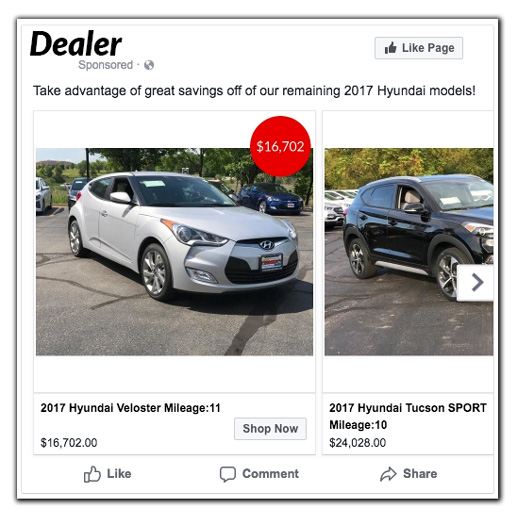Click the Sponsored label
Screen dimensions: 517x525
tap(105, 65)
